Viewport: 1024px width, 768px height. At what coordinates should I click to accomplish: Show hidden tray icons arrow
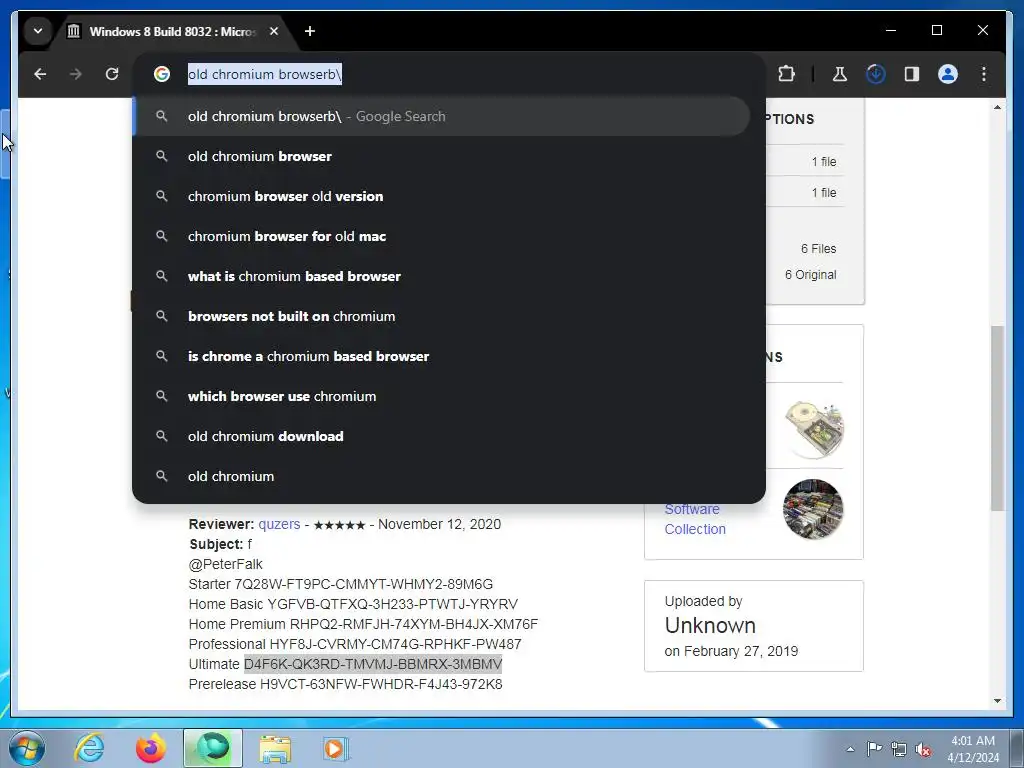850,749
